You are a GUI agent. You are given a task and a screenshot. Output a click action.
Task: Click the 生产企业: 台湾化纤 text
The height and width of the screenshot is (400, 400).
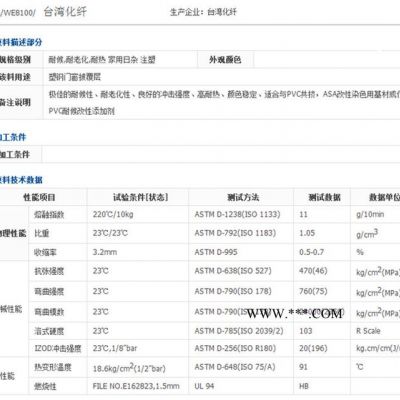(203, 13)
